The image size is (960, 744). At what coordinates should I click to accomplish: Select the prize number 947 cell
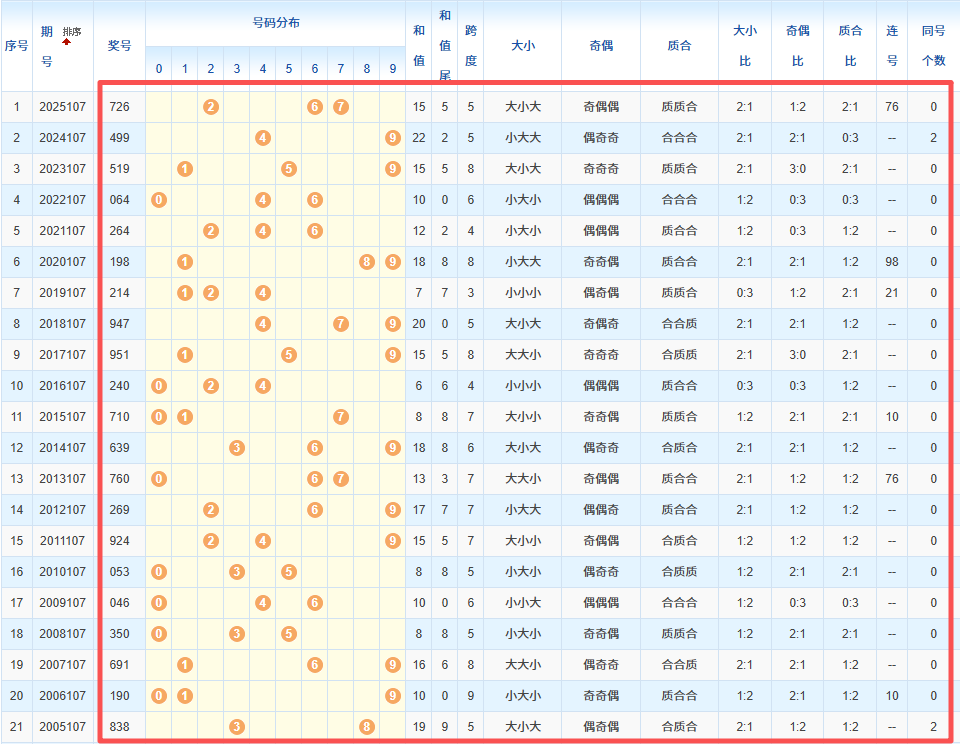[119, 324]
